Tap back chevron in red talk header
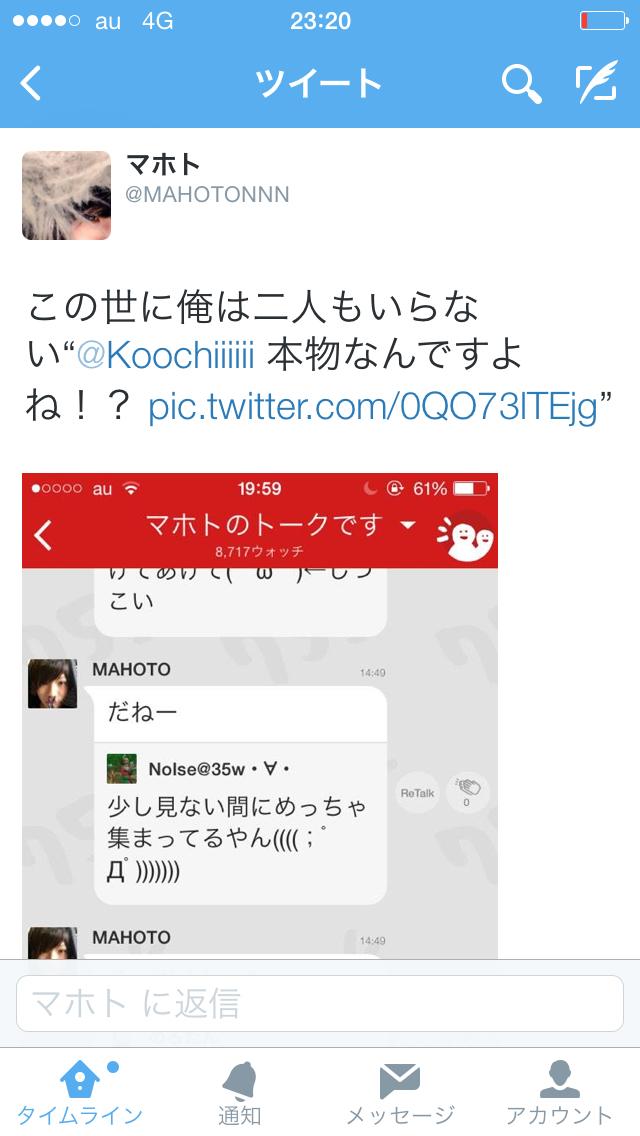 click(x=43, y=535)
